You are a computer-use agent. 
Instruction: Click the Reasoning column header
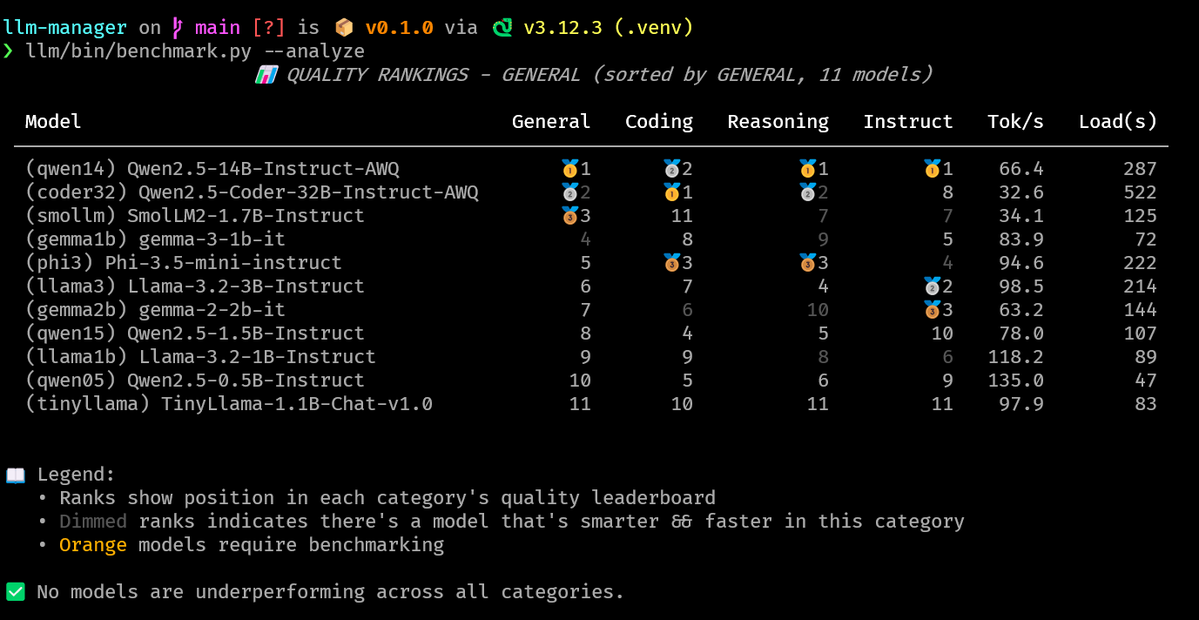[778, 122]
